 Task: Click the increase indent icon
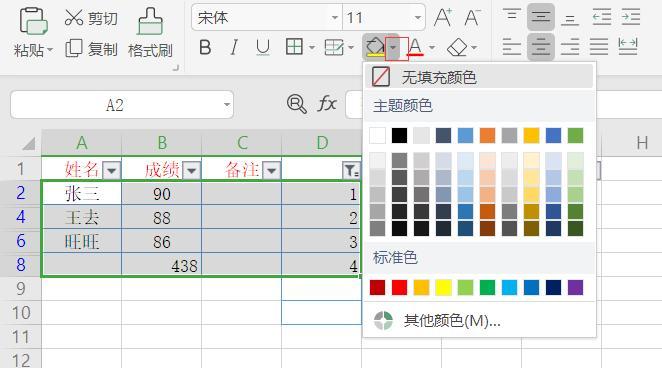[x=631, y=18]
